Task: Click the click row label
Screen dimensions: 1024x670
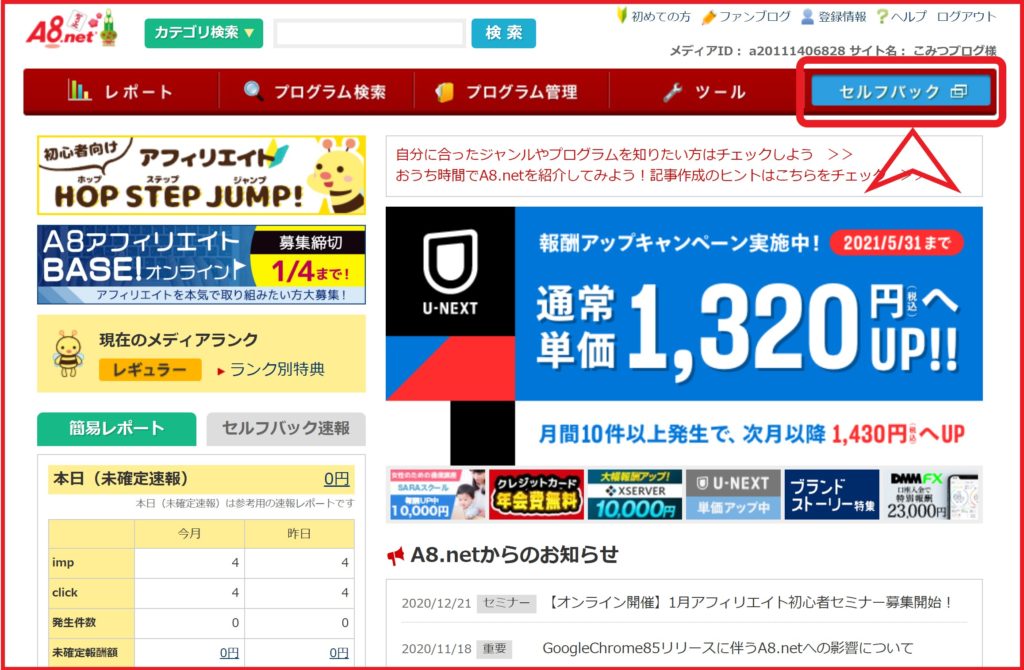Action: 65,593
